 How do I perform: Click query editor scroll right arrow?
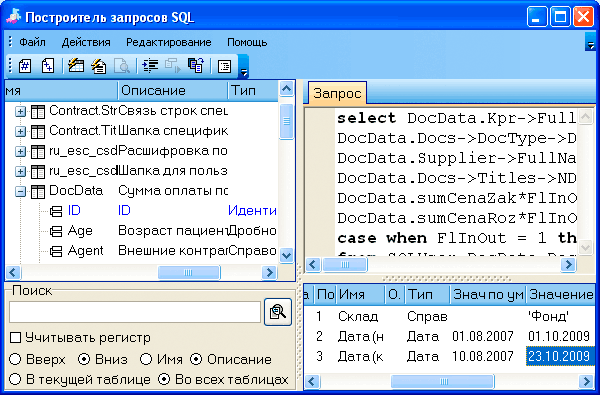pos(569,264)
